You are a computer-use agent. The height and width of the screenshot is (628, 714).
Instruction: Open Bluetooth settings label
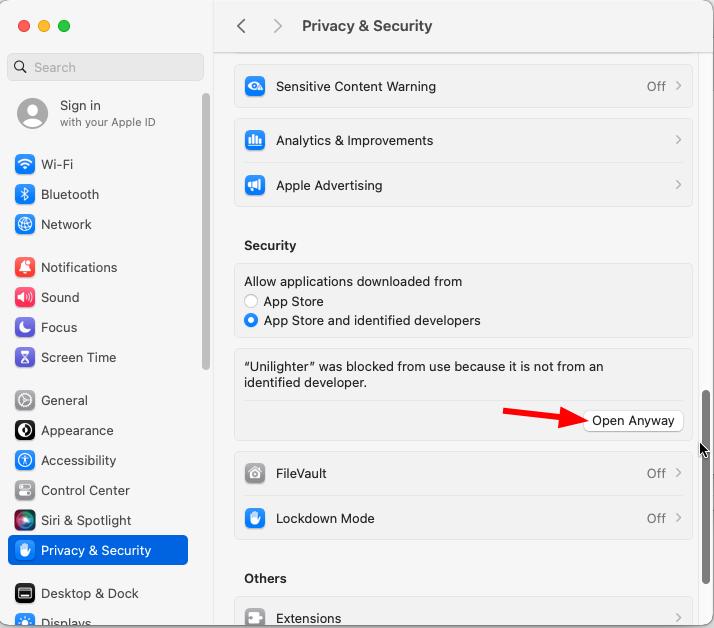70,194
